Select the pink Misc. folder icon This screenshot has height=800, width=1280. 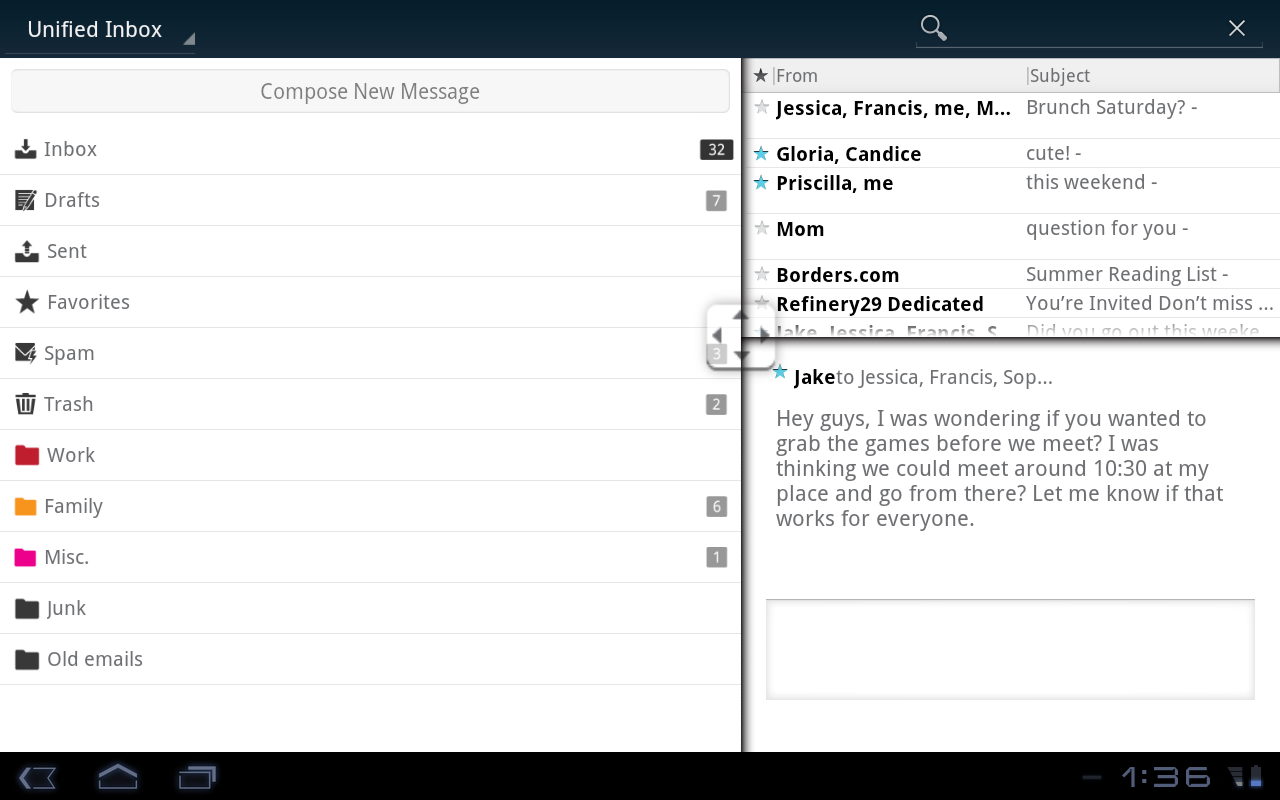point(26,557)
